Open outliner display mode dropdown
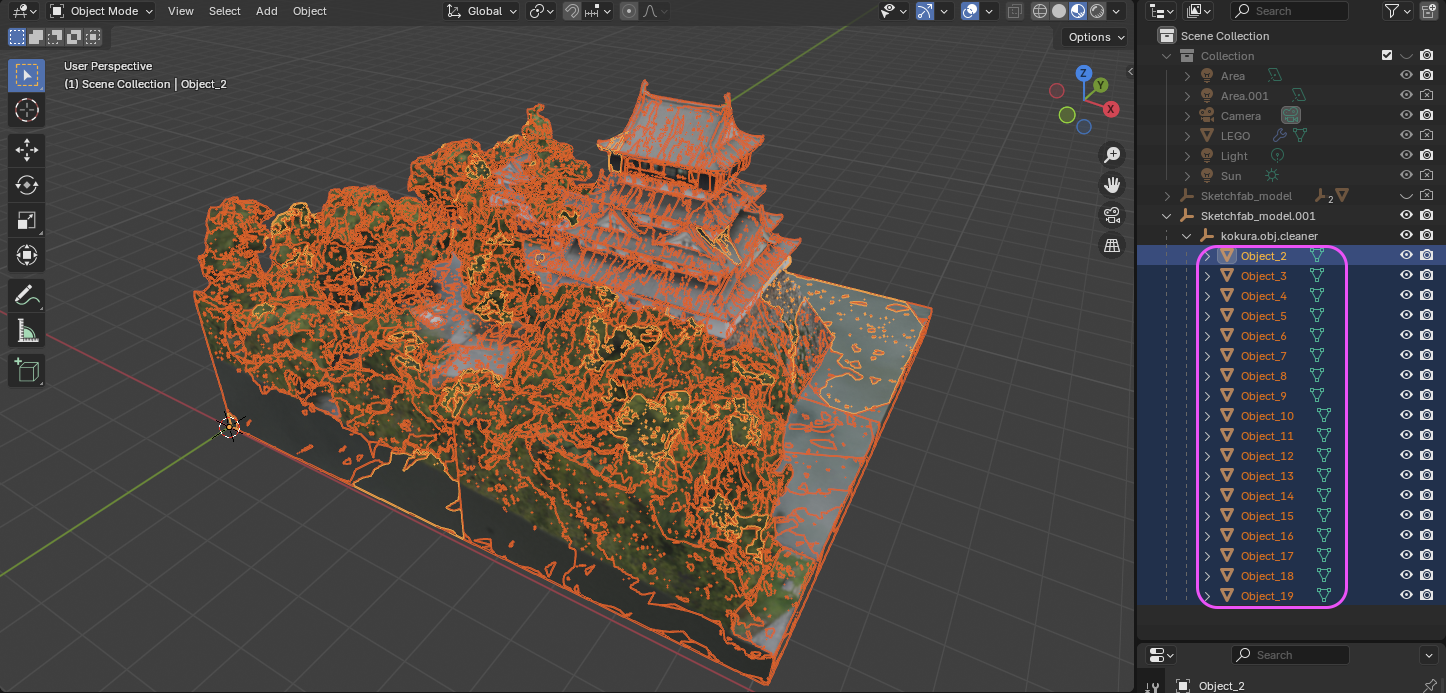 (x=1198, y=11)
